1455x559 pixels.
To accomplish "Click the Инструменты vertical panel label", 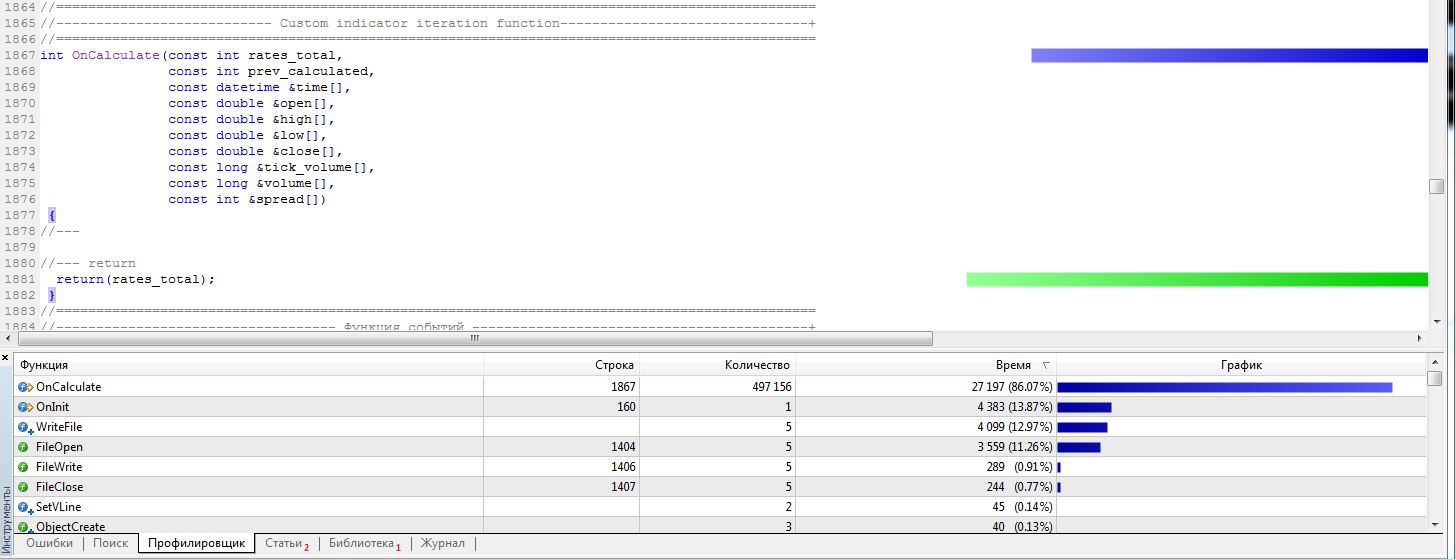I will click(x=6, y=520).
